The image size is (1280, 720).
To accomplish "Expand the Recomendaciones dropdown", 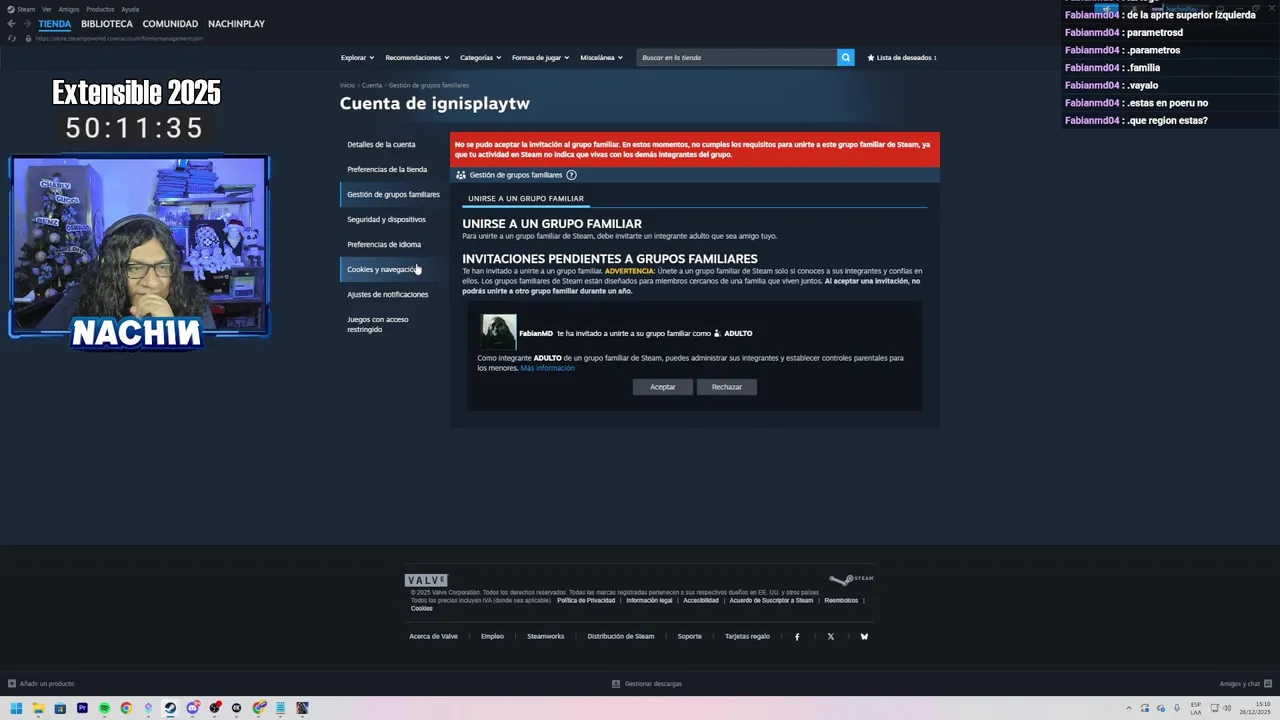I will [x=417, y=58].
